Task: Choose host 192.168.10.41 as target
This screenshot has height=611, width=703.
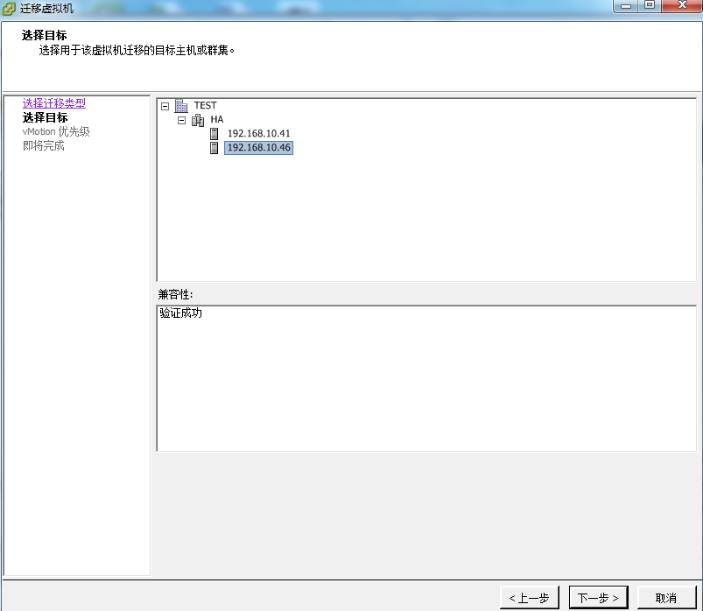Action: [258, 133]
